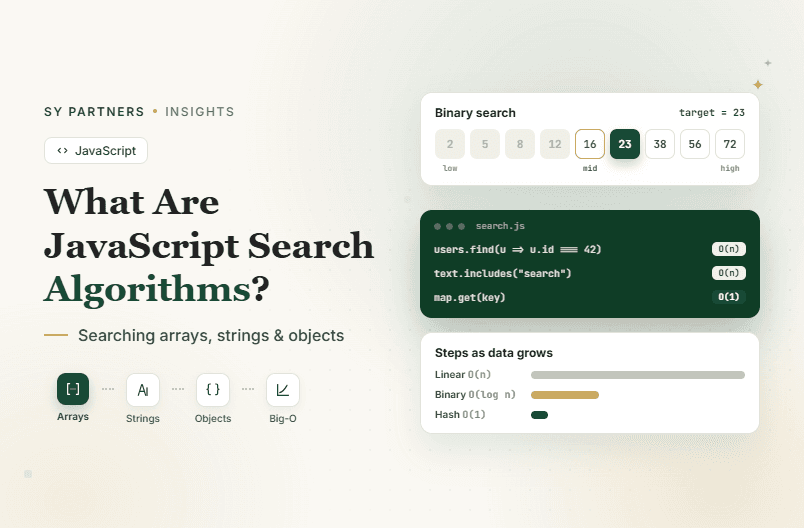
Task: Click the "Steps as data grows" heading
Action: [494, 353]
